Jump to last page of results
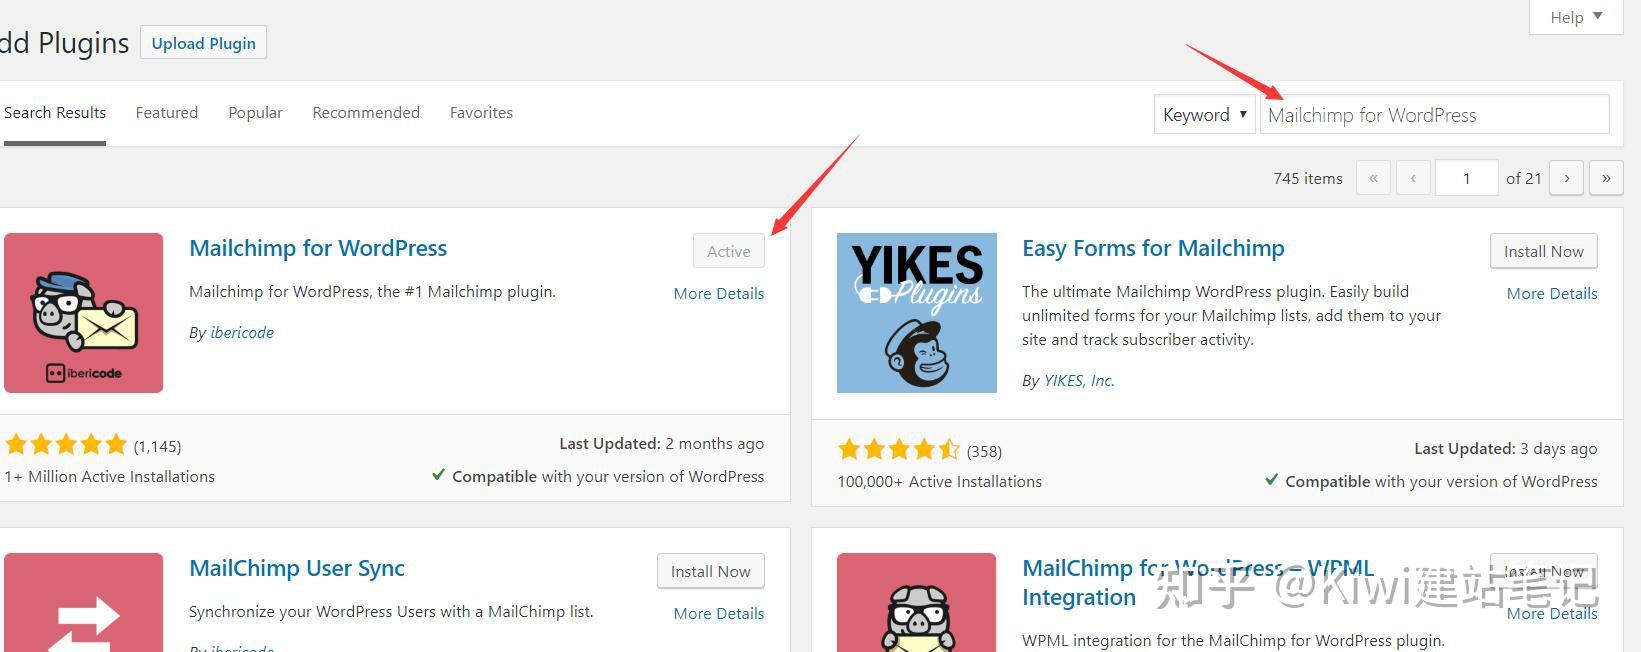1641x652 pixels. tap(1606, 178)
